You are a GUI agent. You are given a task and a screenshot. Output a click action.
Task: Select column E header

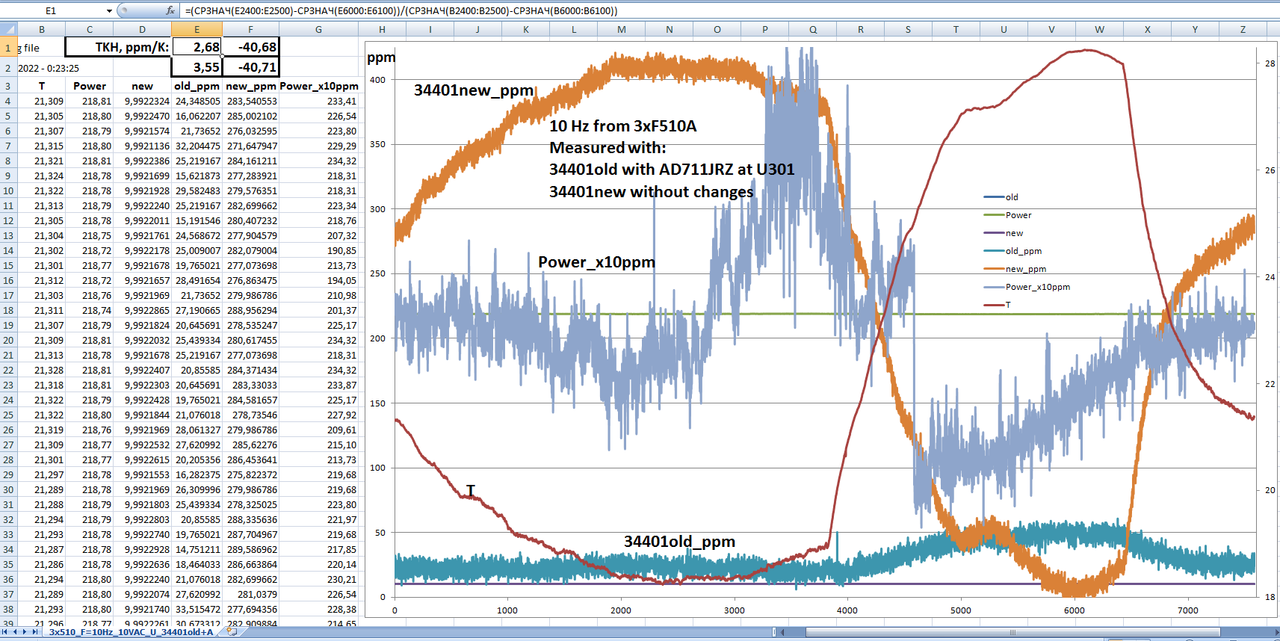tap(196, 29)
